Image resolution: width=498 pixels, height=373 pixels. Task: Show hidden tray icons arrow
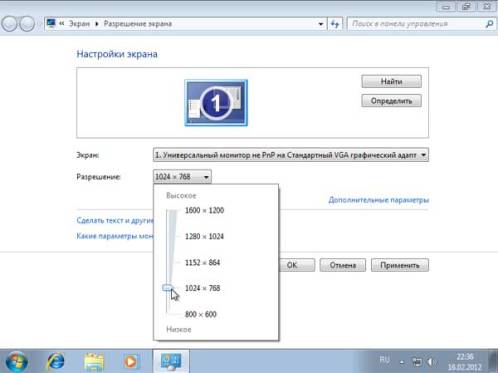[x=402, y=362]
